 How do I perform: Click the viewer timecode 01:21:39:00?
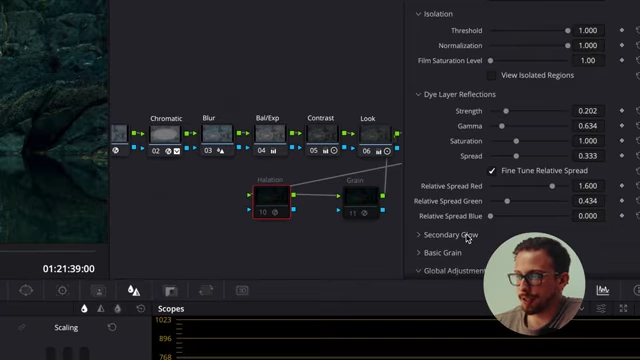(x=69, y=269)
